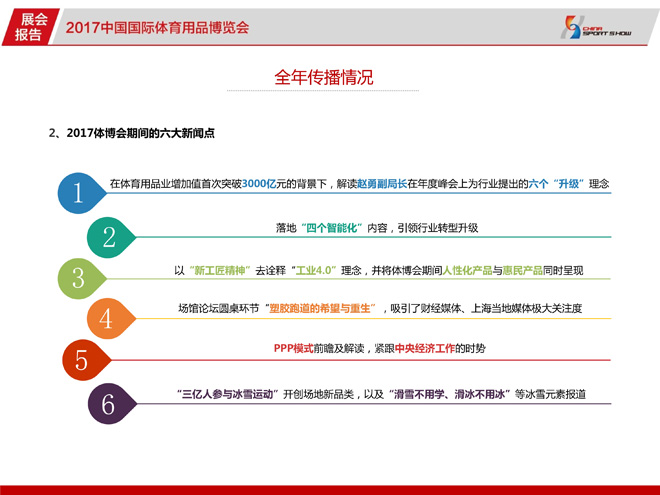Click the red phrase 中央经济工作
Screen dimensions: 660x495
point(425,349)
